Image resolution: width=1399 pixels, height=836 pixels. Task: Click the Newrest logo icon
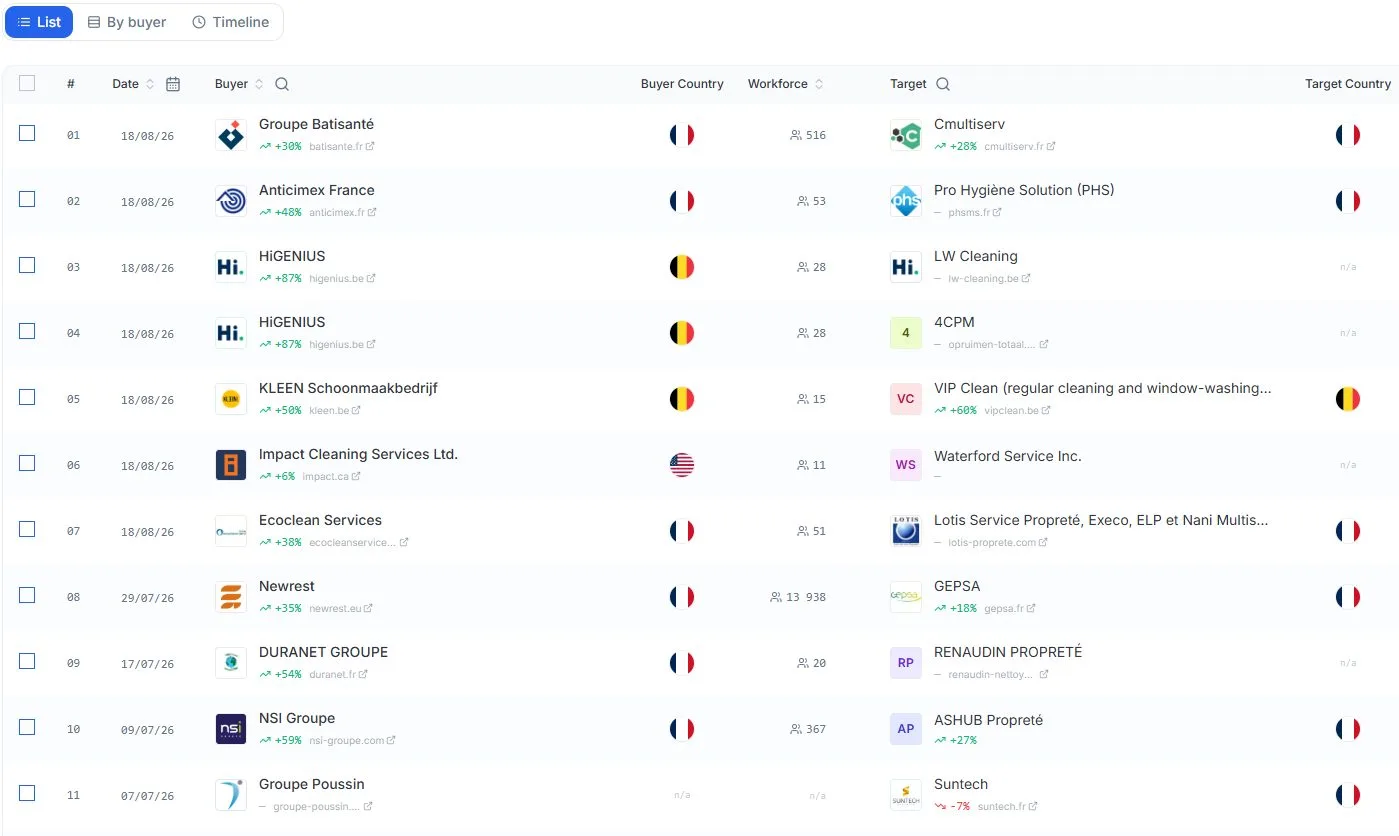(231, 597)
